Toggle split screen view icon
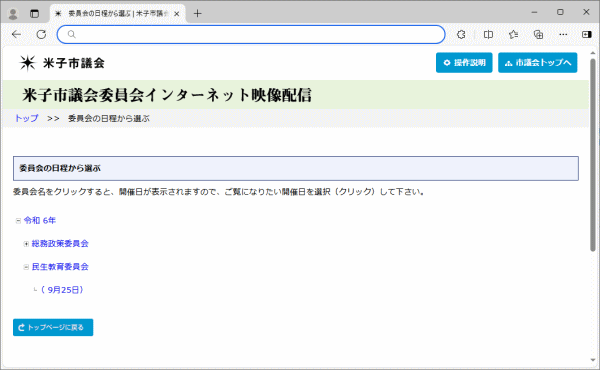The width and height of the screenshot is (600, 370). pyautogui.click(x=488, y=34)
